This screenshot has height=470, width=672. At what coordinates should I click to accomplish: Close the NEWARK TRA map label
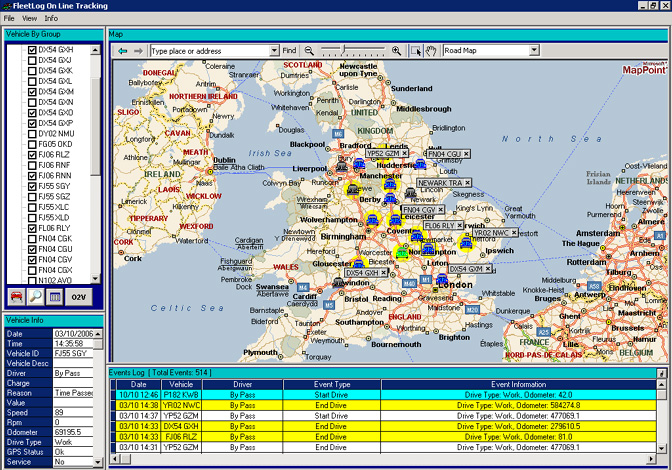468,183
